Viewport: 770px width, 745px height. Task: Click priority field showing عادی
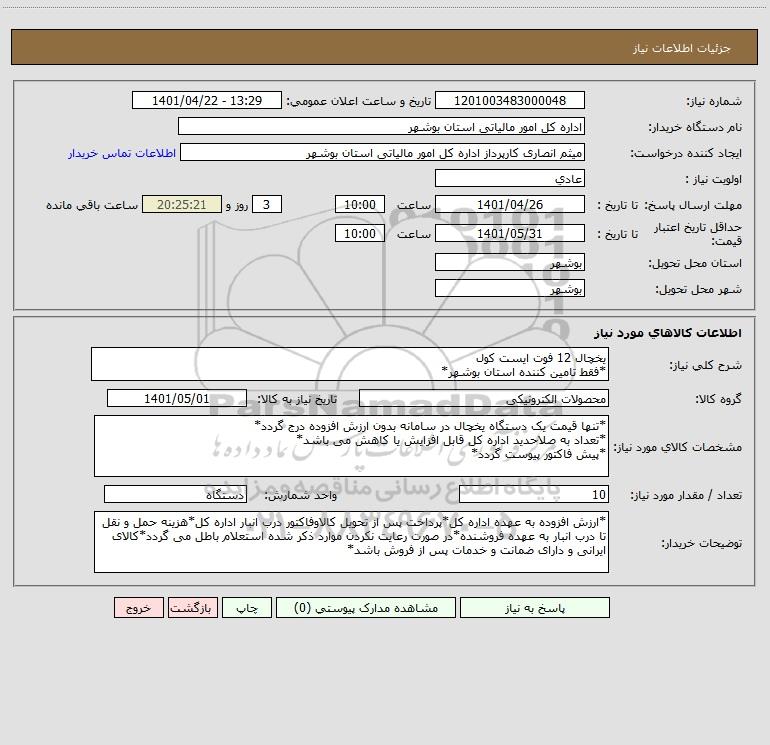click(x=510, y=178)
